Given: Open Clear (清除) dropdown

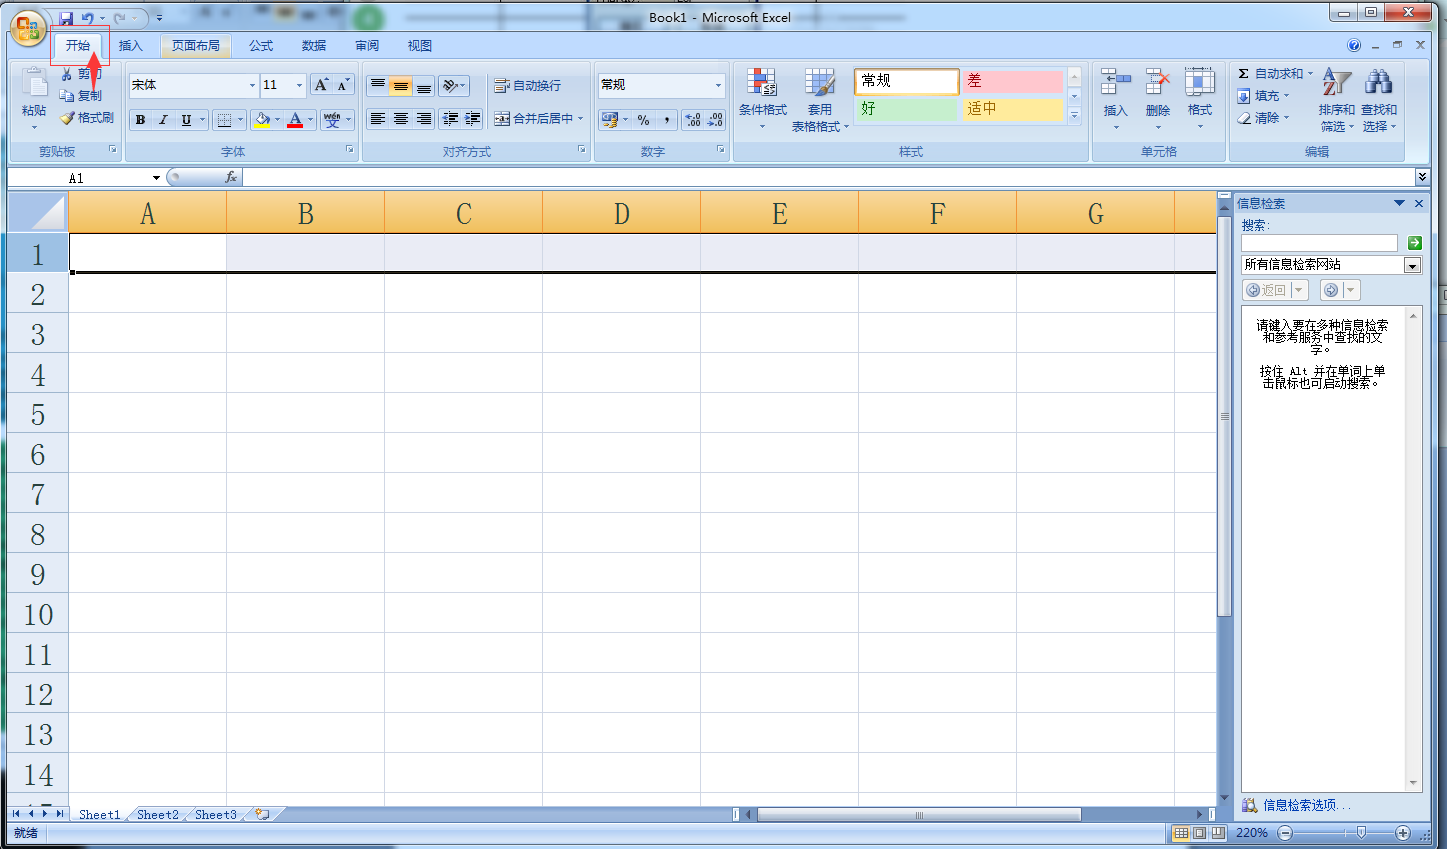Looking at the screenshot, I should pos(1264,118).
